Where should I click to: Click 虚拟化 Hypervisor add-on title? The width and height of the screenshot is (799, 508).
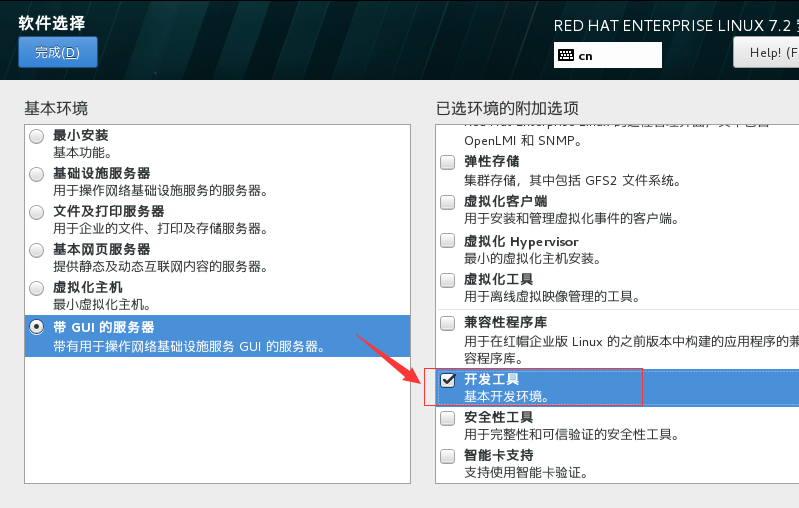click(x=521, y=241)
